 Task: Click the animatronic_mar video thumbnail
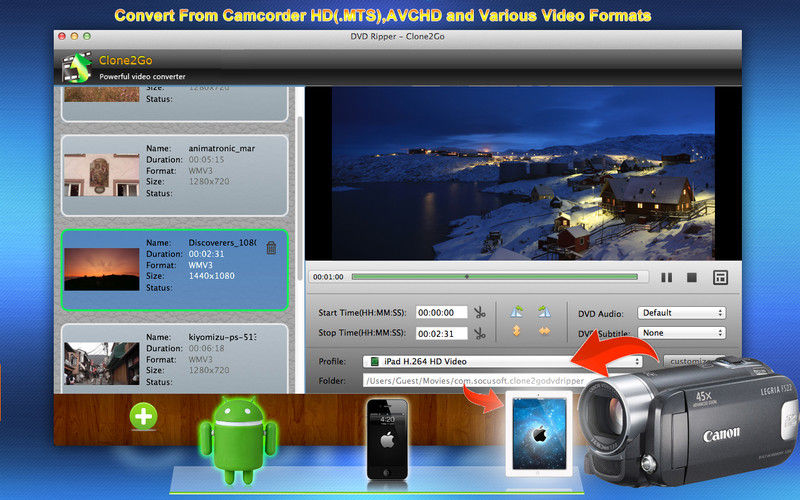102,176
